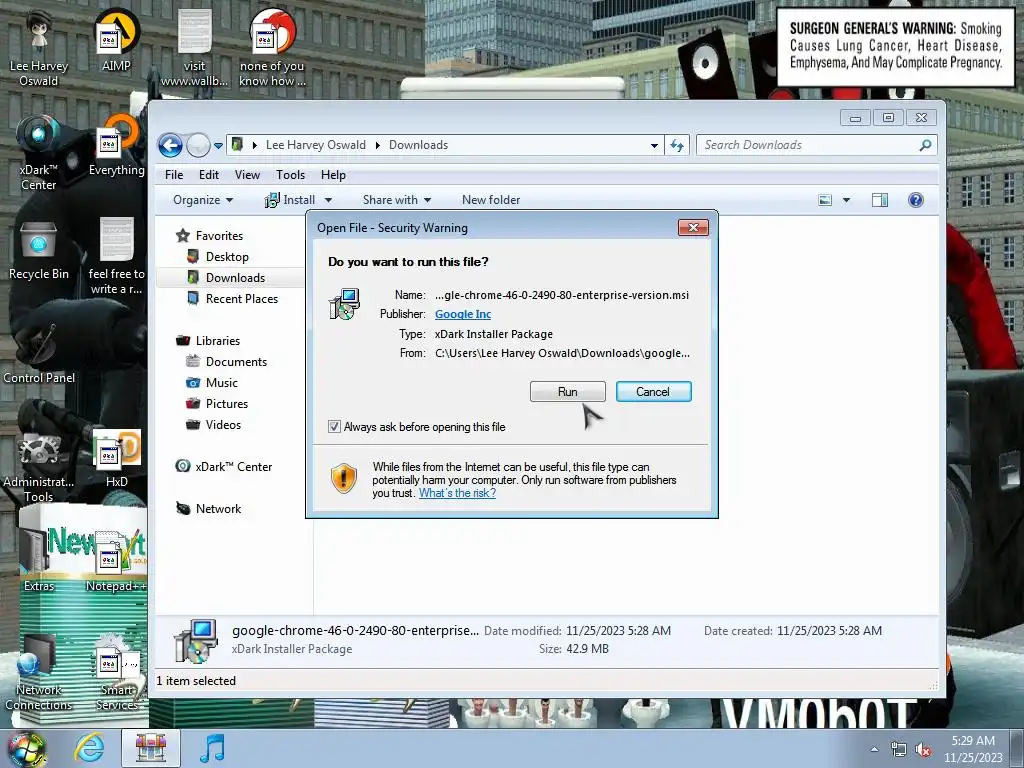This screenshot has width=1024, height=768.
Task: Click the Forward navigation button
Action: coord(198,145)
